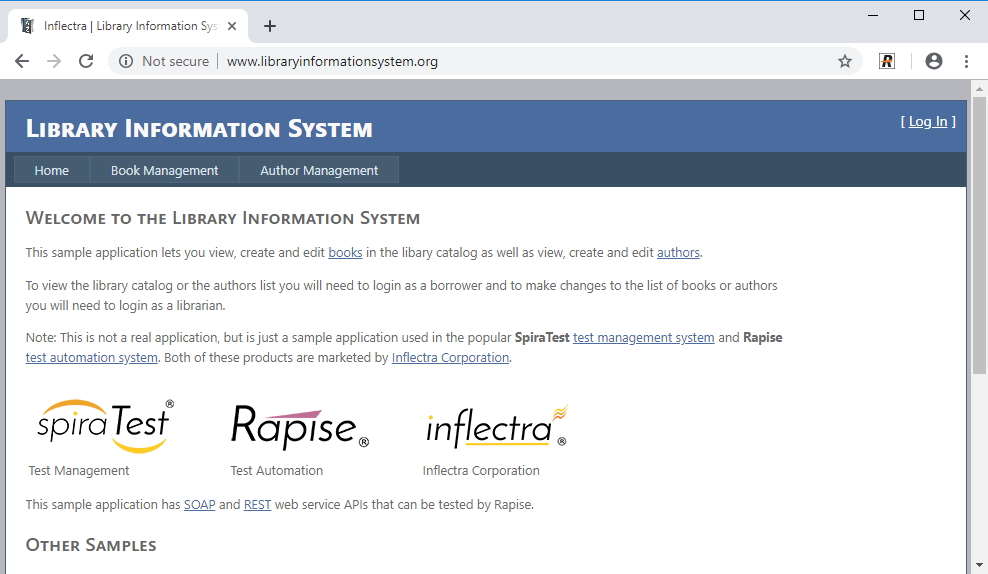Screen dimensions: 988x574
Task: Open the 'test automation system' link
Action: pos(91,358)
